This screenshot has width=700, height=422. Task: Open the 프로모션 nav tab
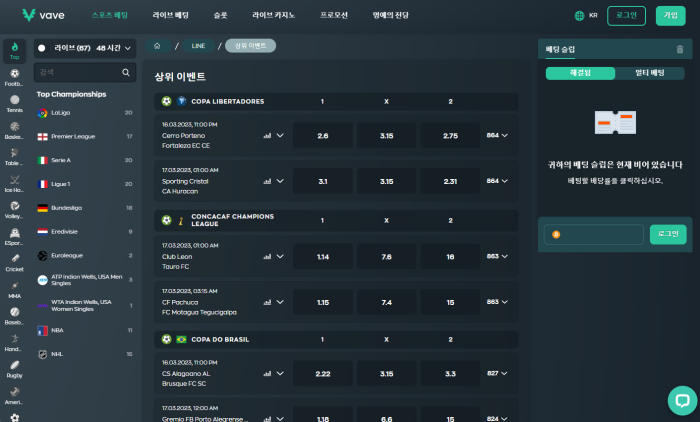[x=334, y=15]
